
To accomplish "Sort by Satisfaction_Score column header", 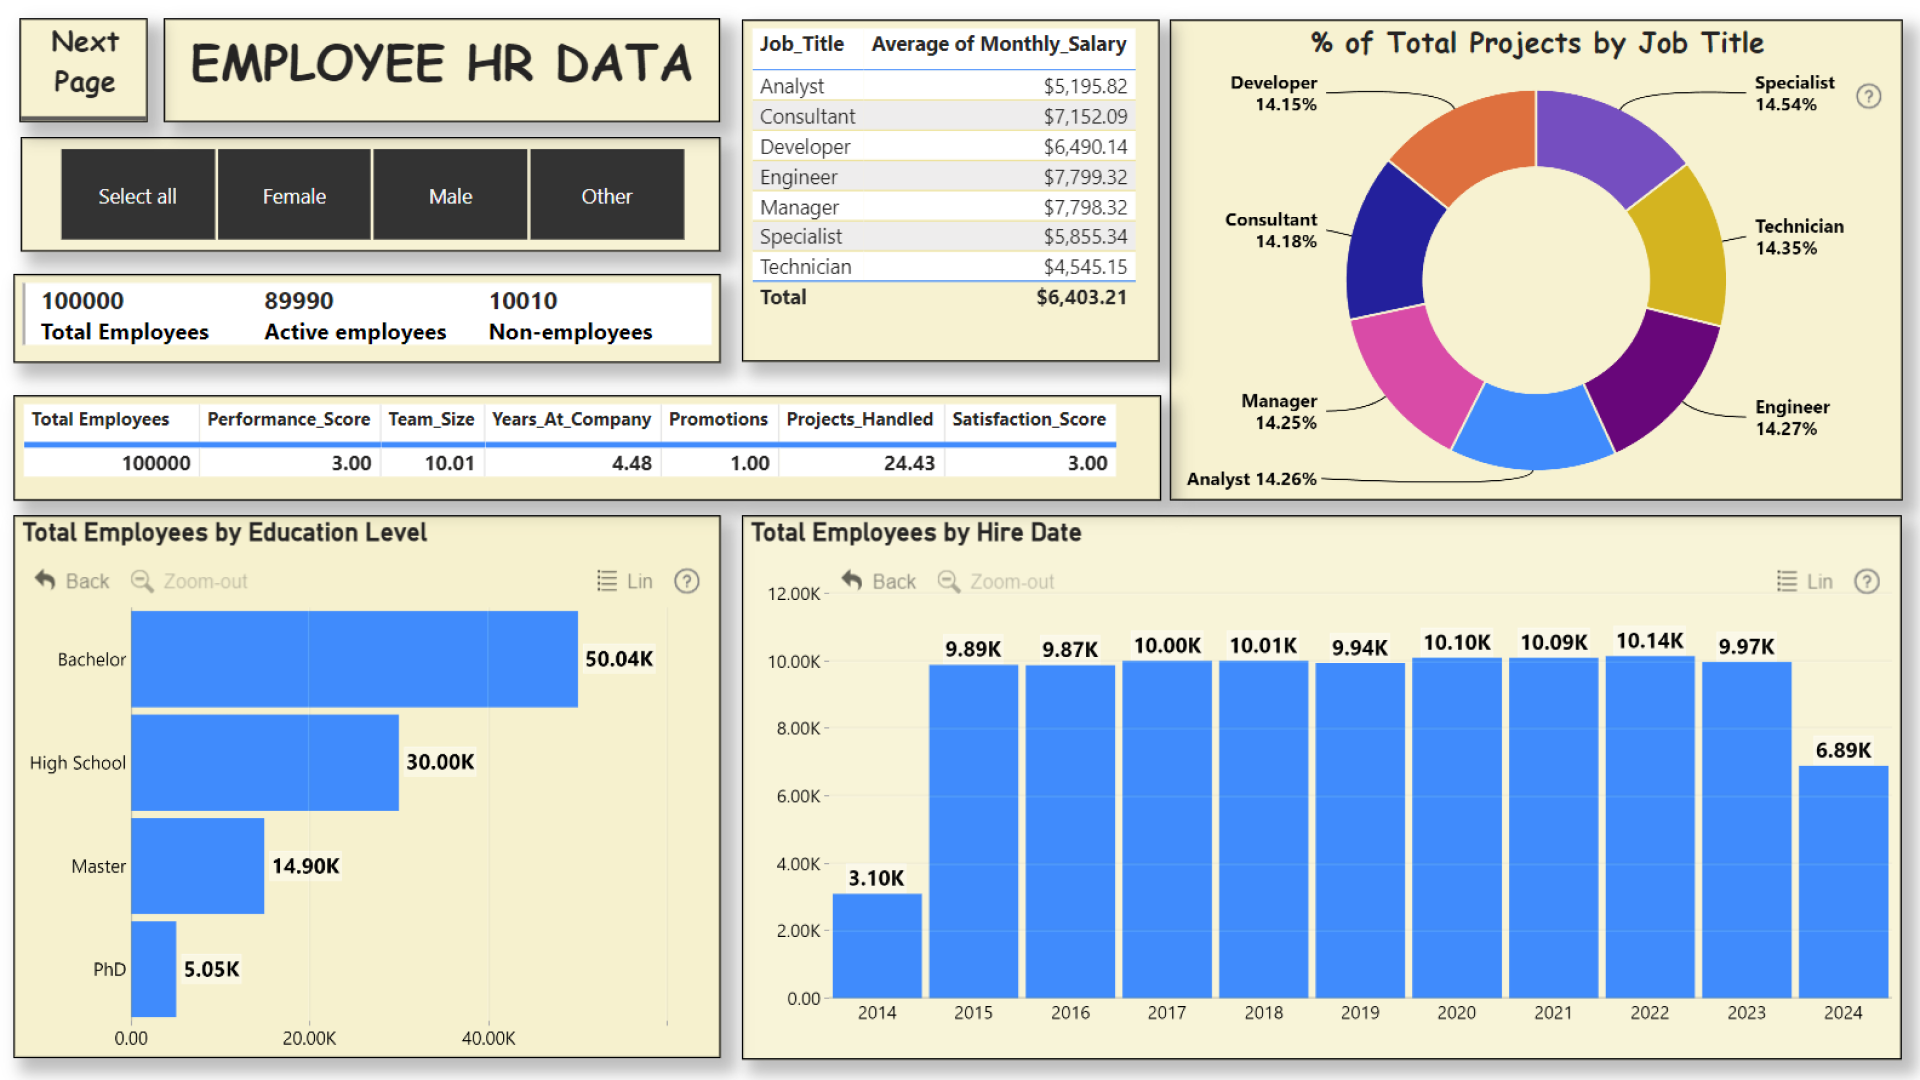I will [1029, 419].
